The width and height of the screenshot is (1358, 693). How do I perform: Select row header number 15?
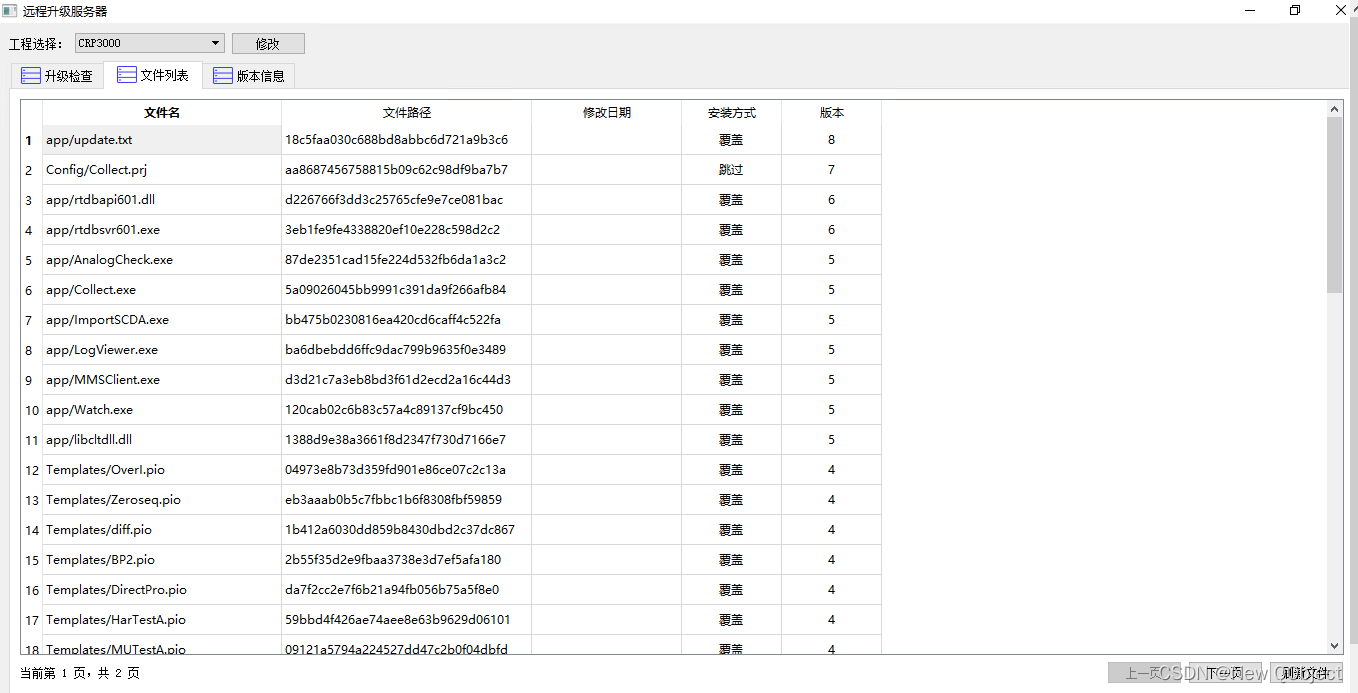tap(31, 560)
